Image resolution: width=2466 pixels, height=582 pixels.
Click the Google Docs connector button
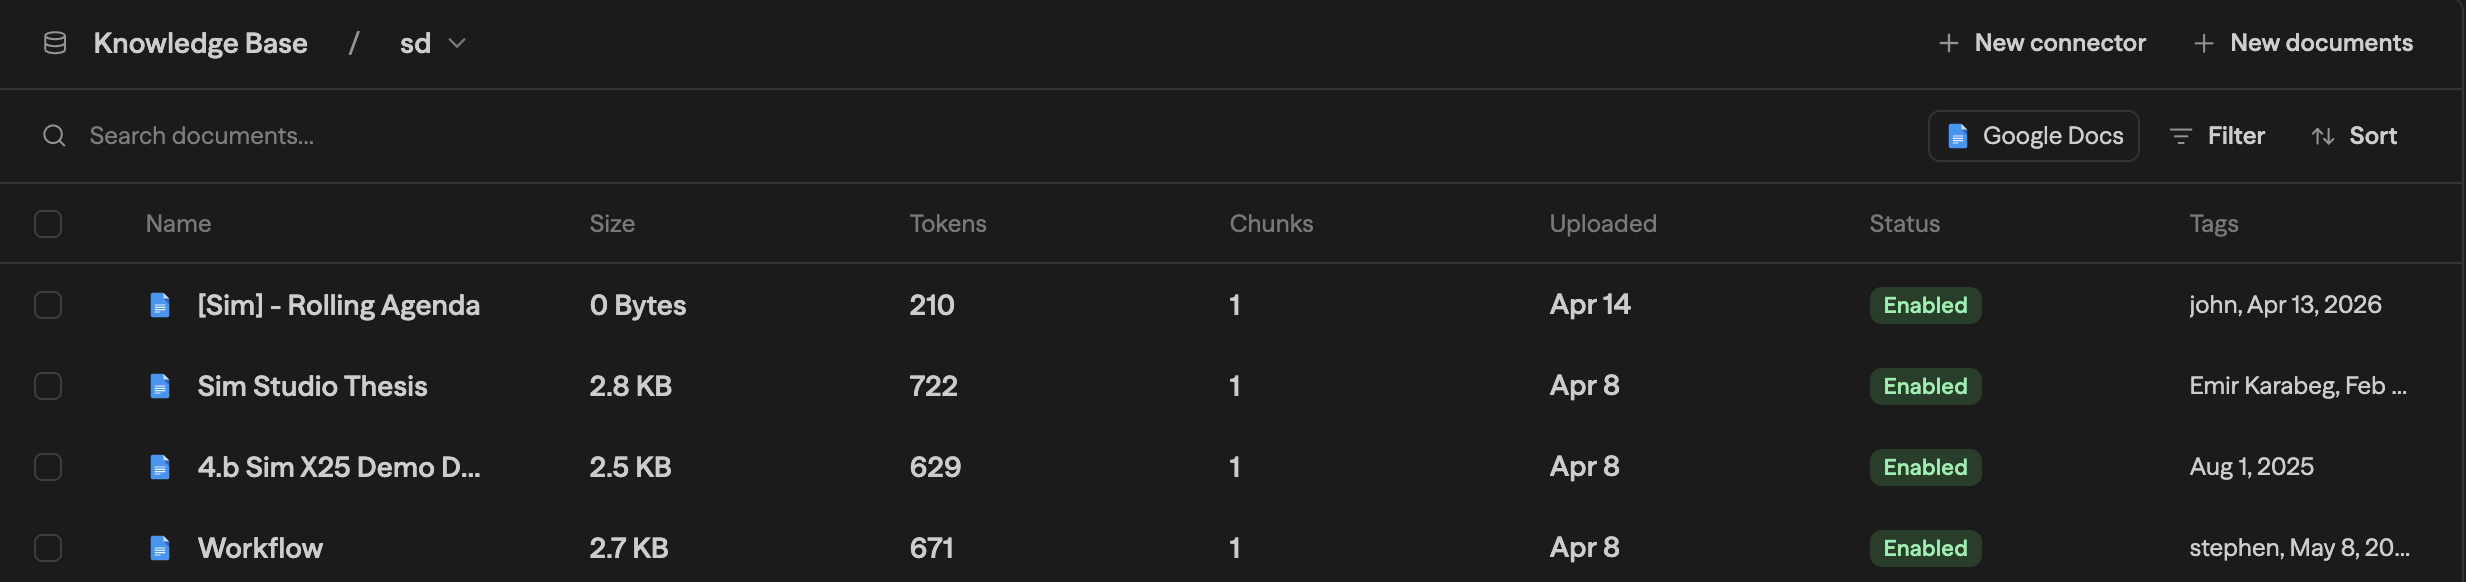tap(2033, 136)
